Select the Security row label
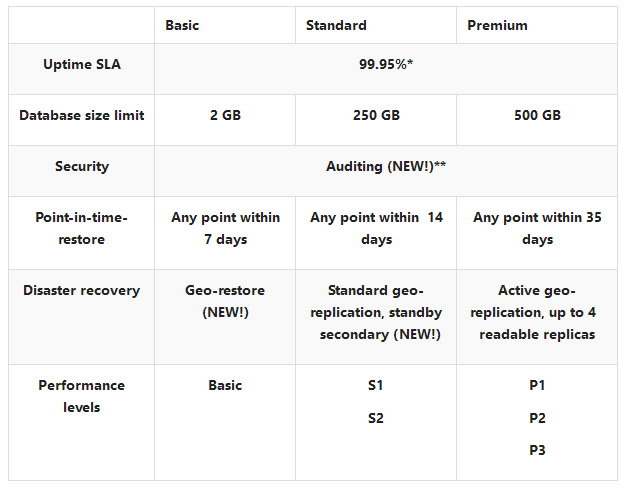The width and height of the screenshot is (637, 489). 82,166
